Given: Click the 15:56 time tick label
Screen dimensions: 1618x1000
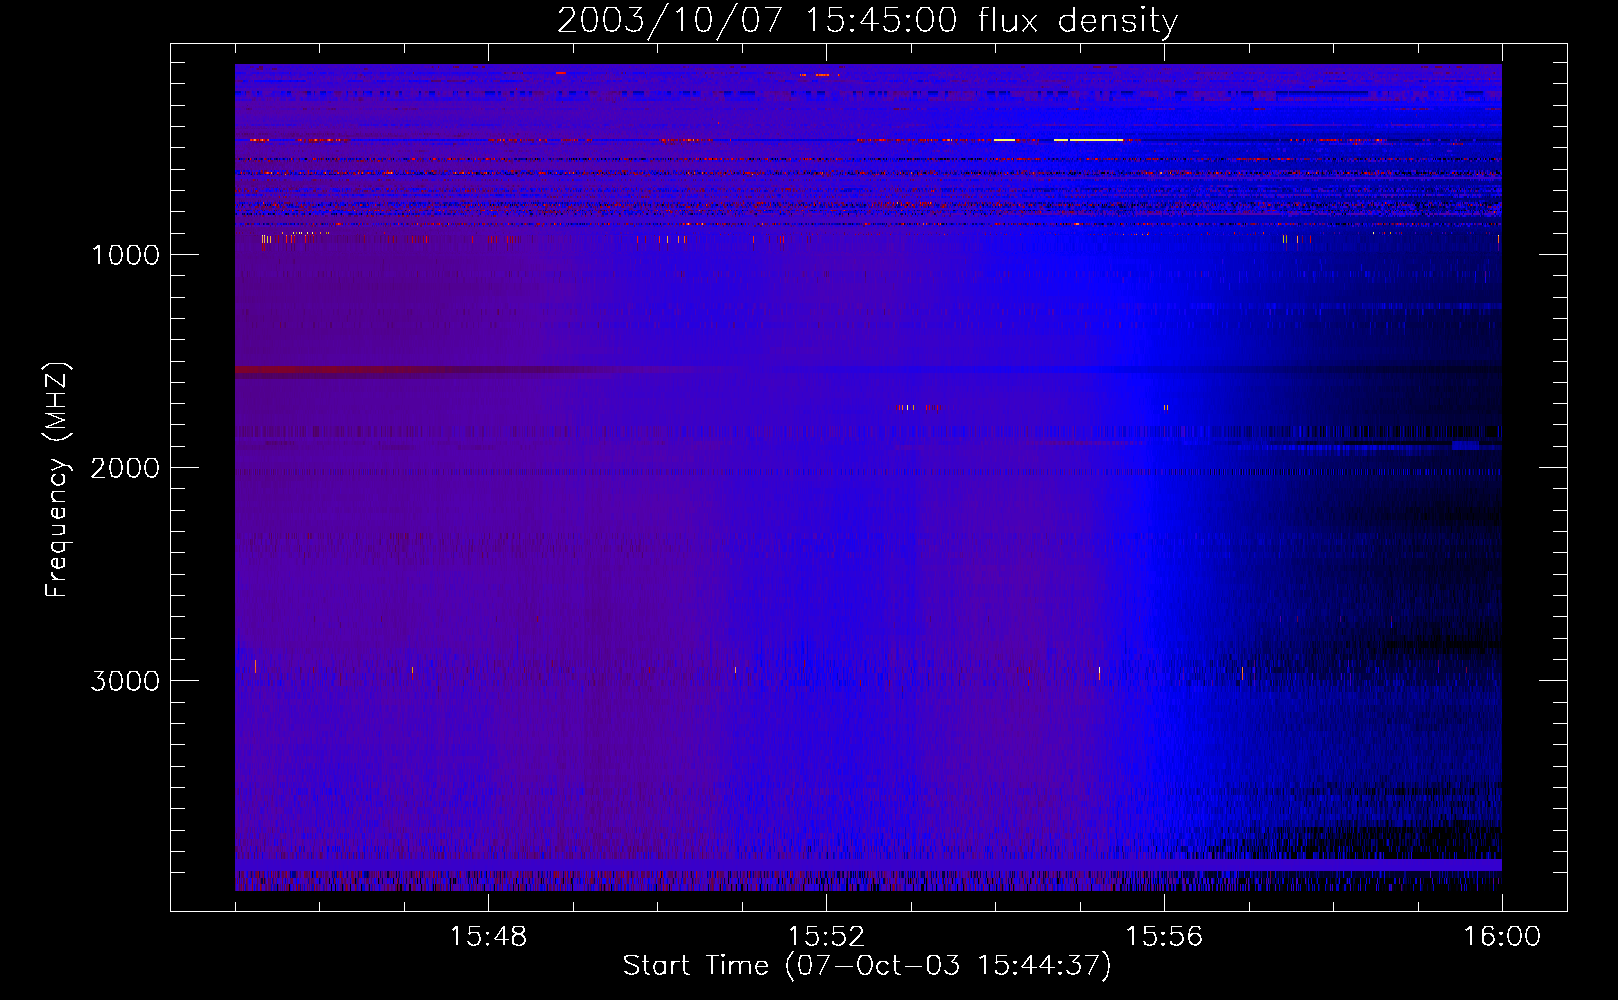Looking at the screenshot, I should pos(1164,937).
